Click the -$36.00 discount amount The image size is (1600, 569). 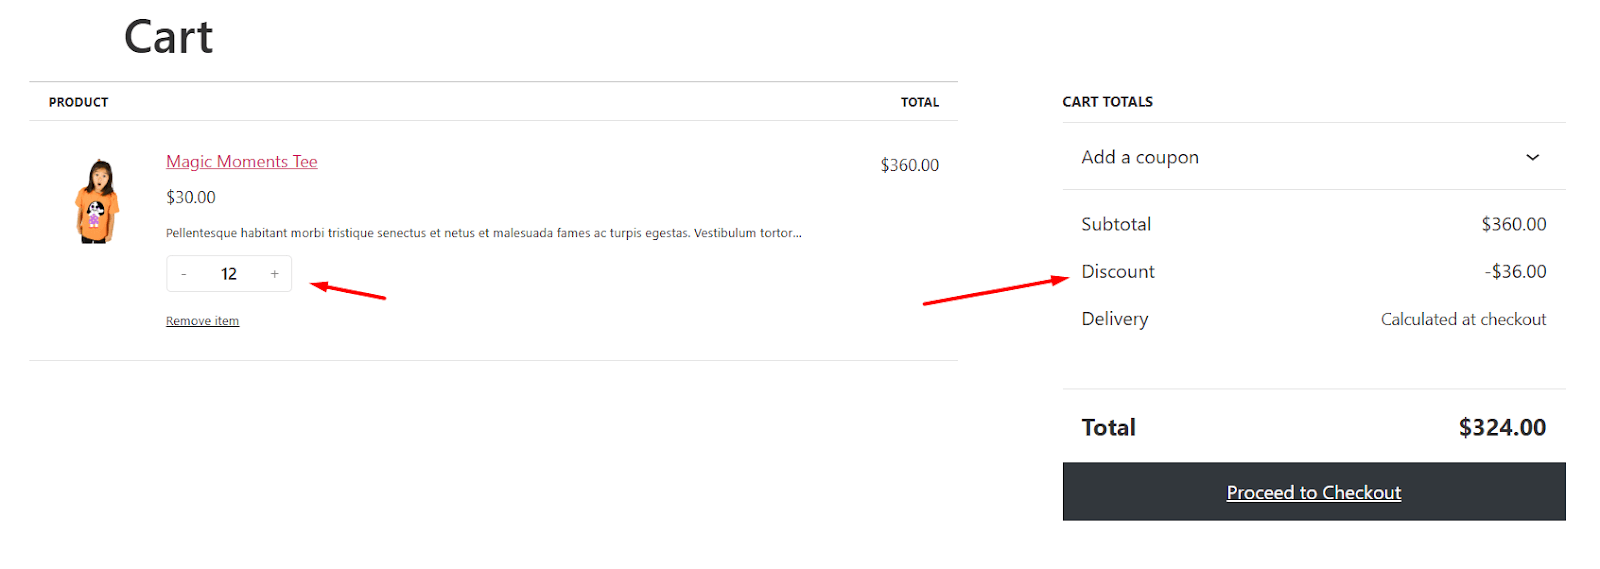pyautogui.click(x=1515, y=271)
